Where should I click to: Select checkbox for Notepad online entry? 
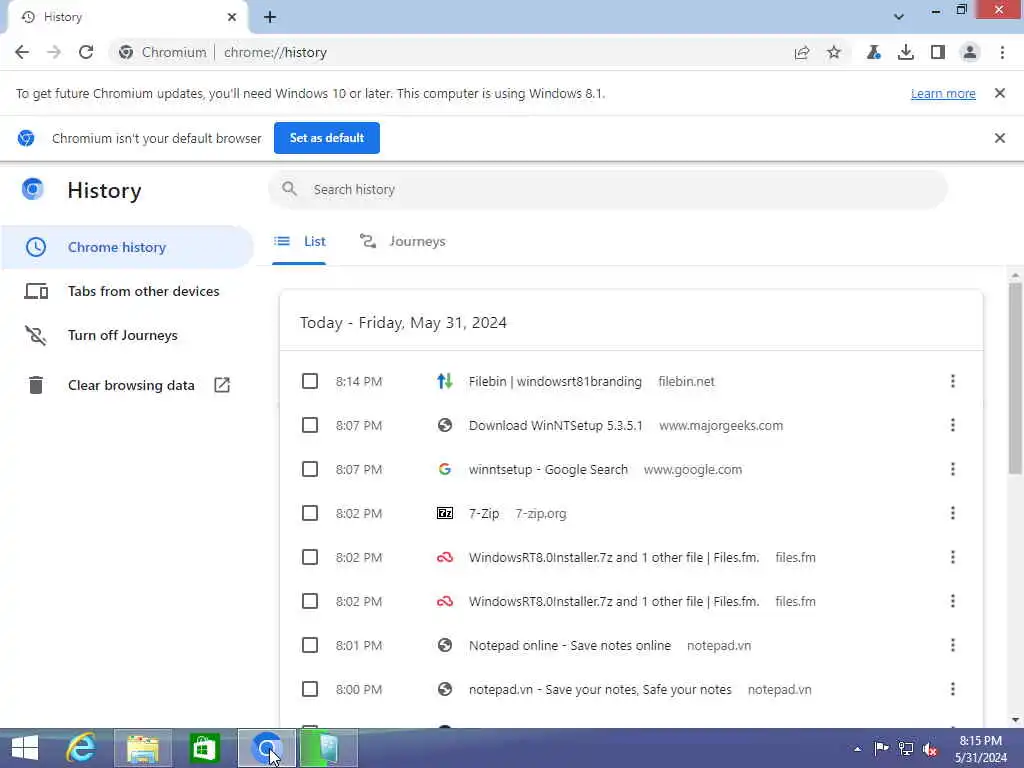click(310, 645)
